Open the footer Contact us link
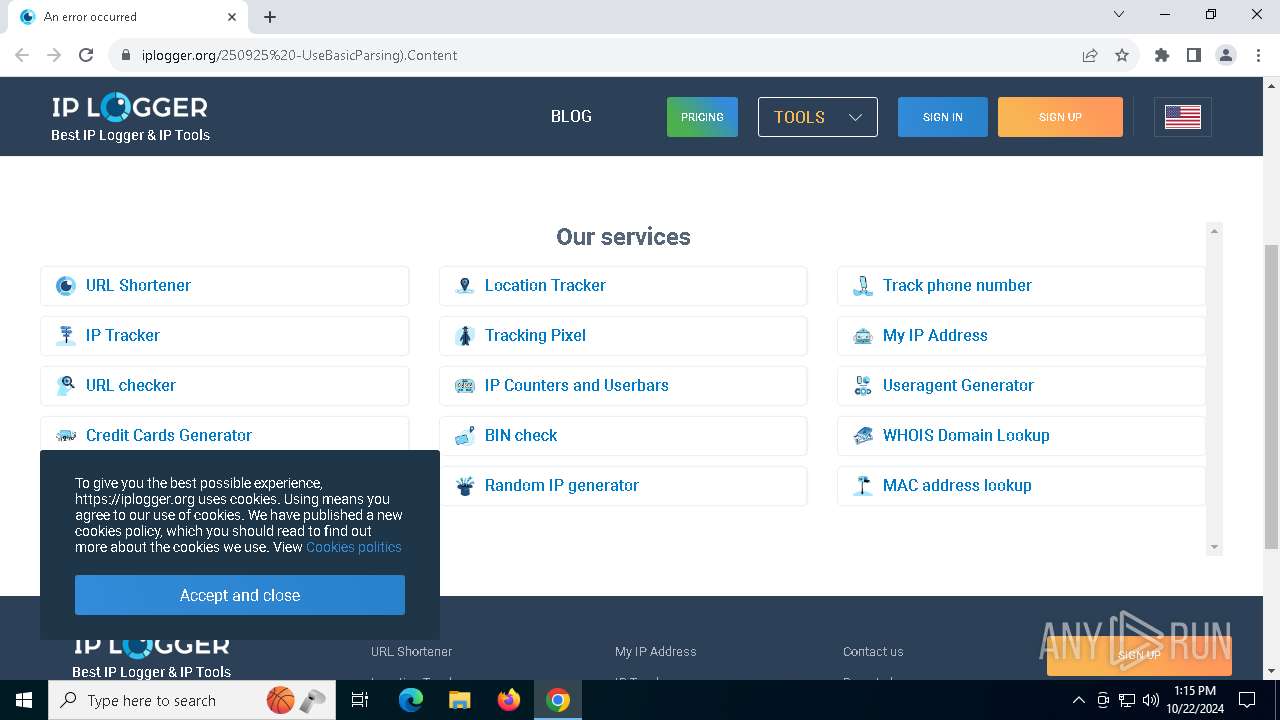Viewport: 1280px width, 720px height. (x=873, y=651)
